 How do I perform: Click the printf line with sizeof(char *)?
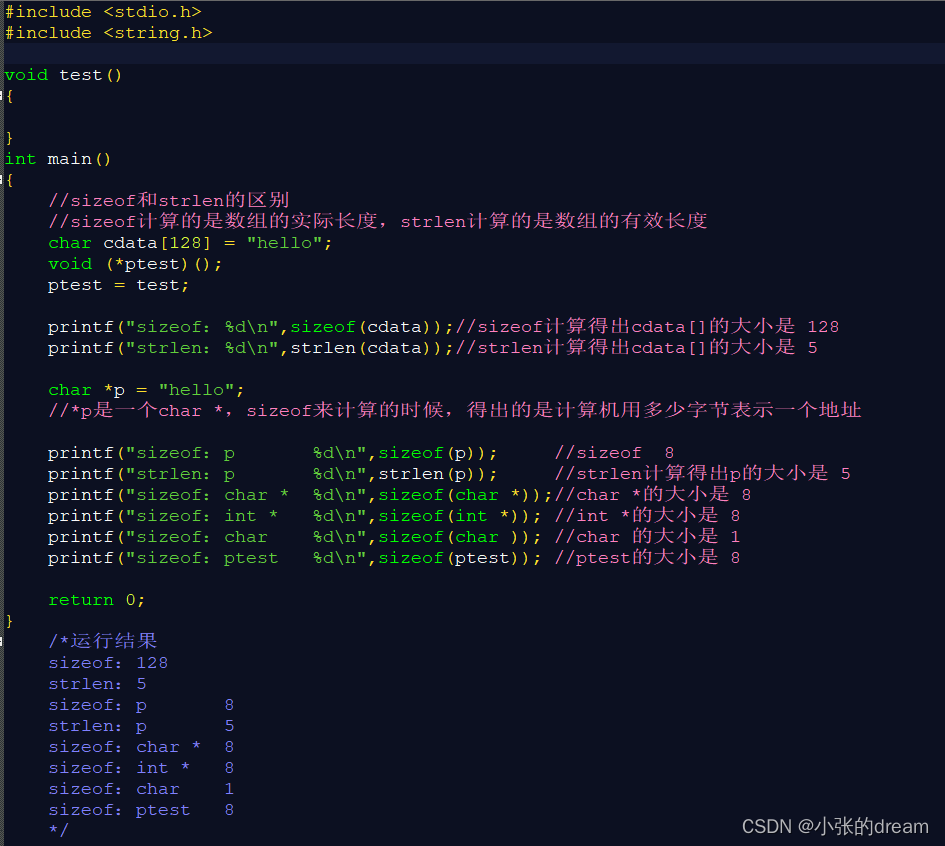(x=400, y=495)
